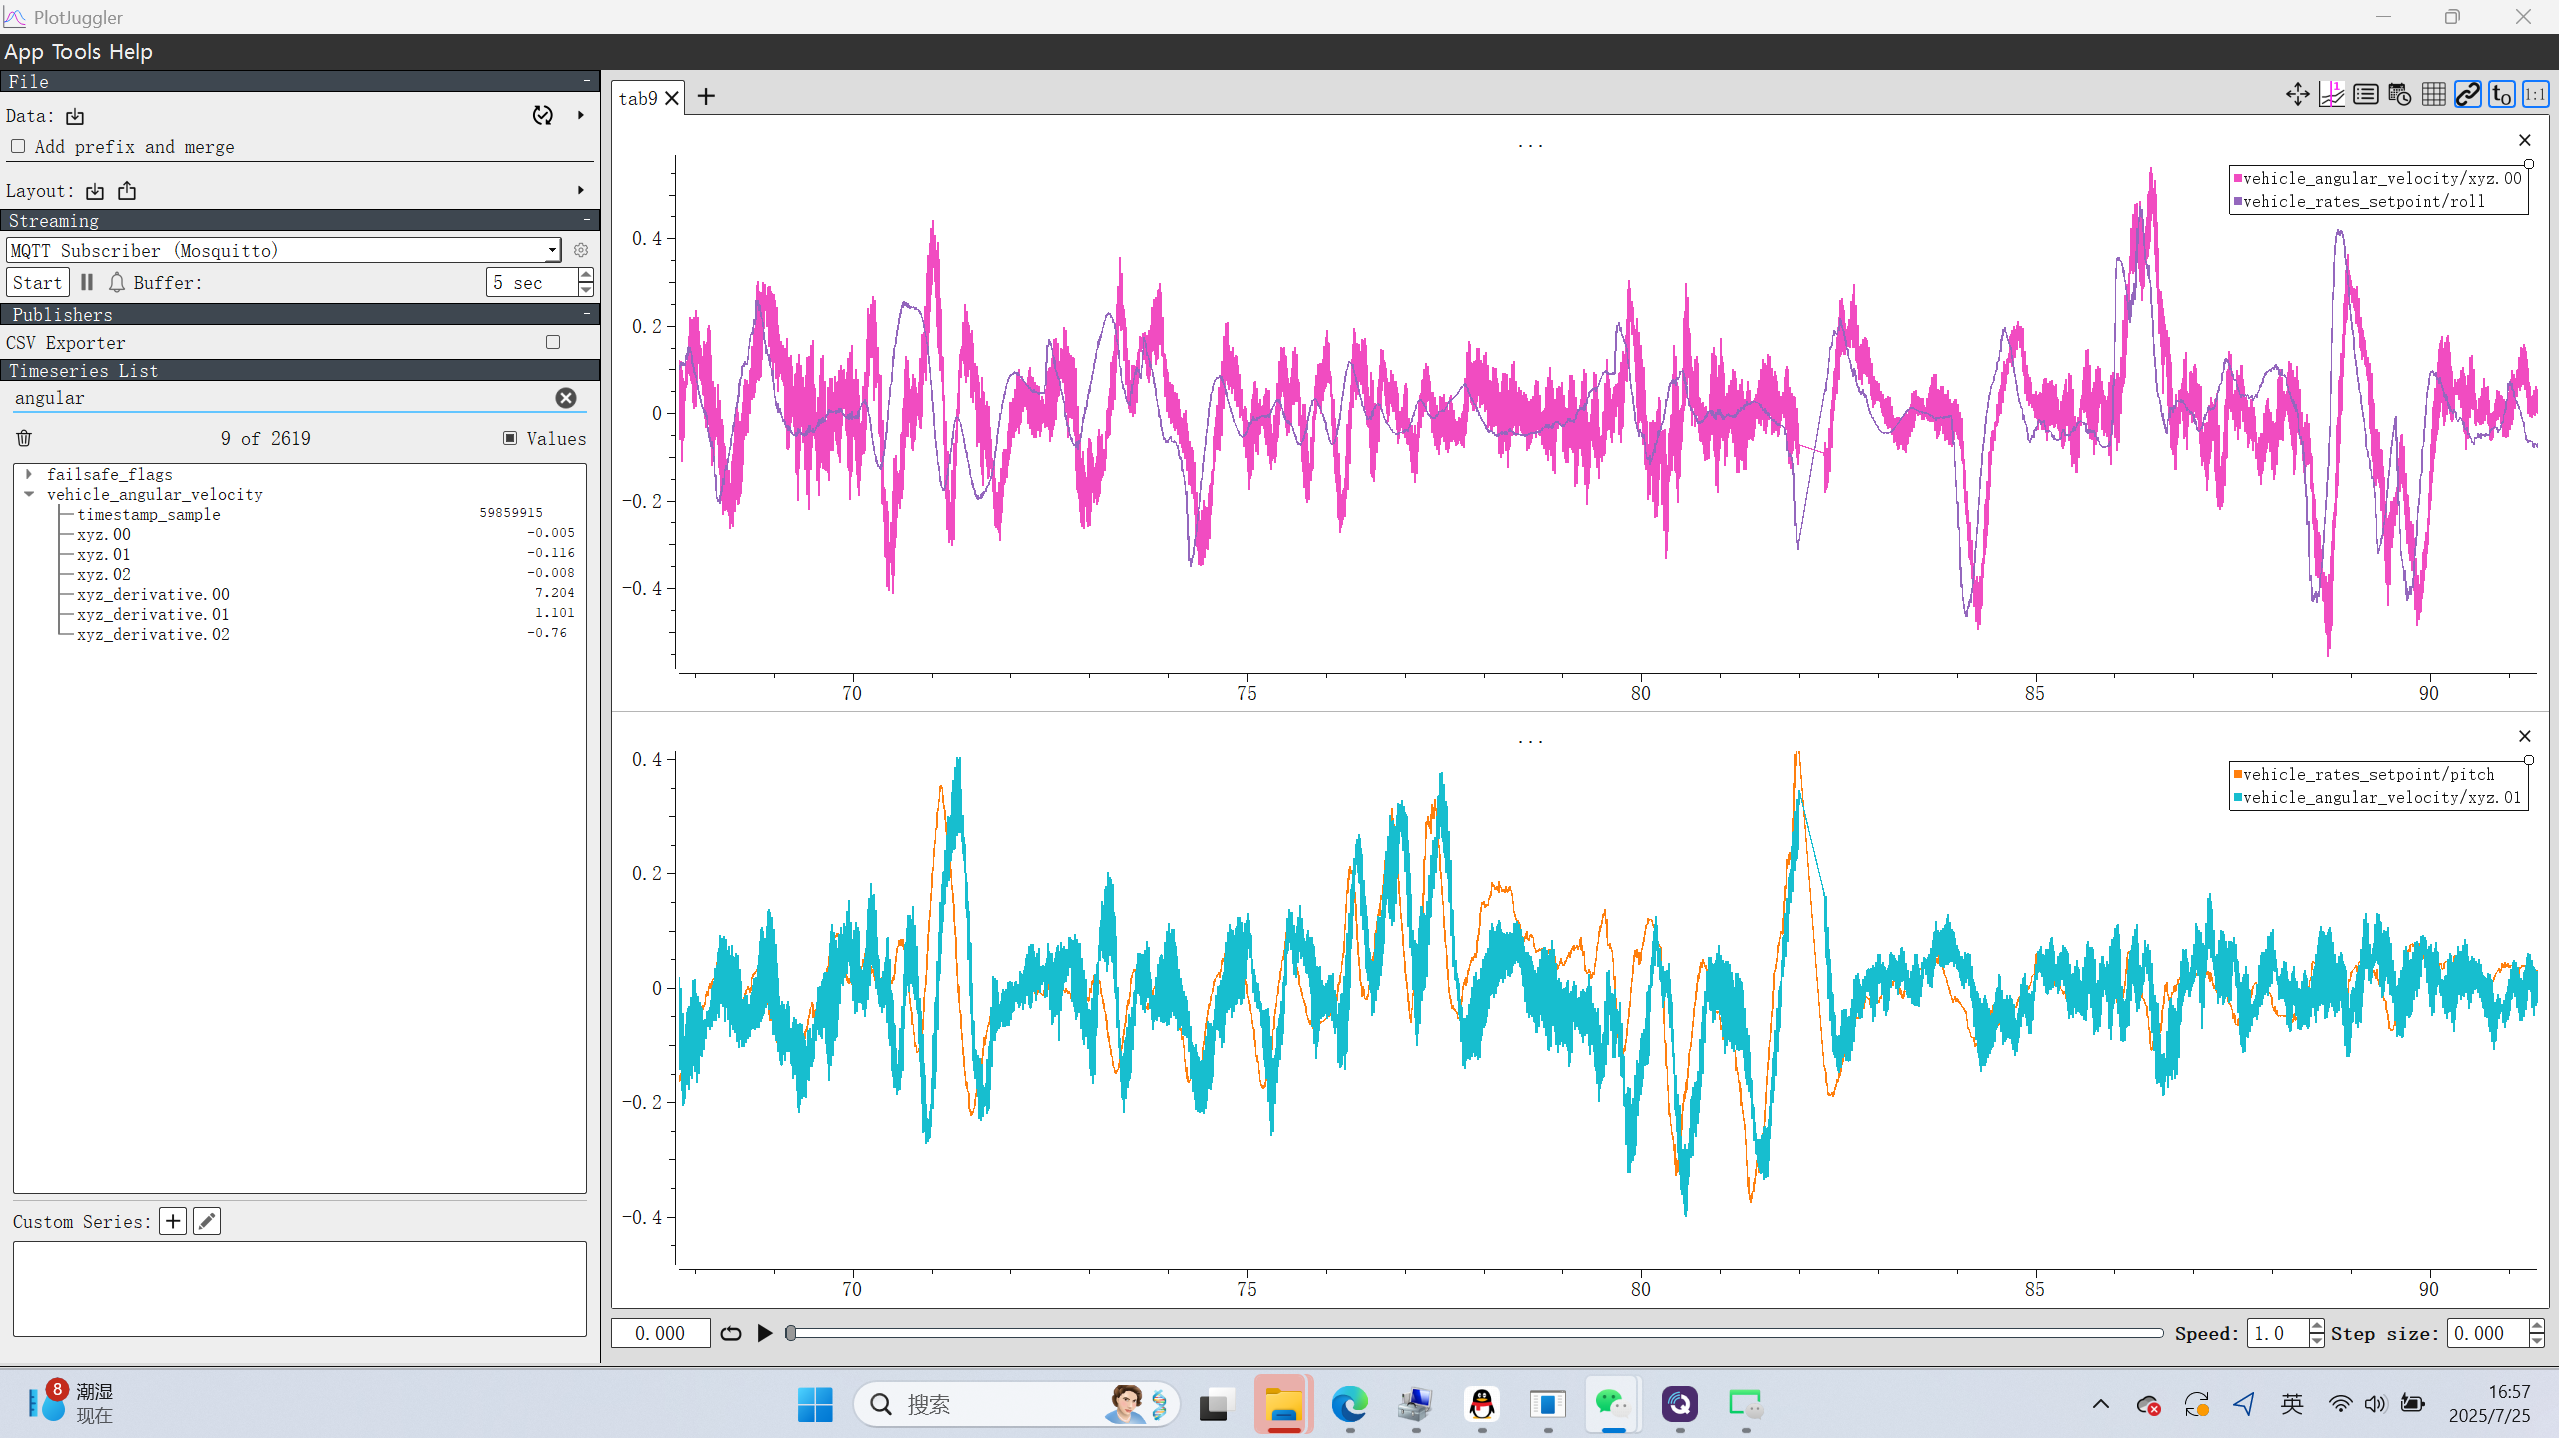Click the angular search filter field
This screenshot has height=1438, width=2559.
pyautogui.click(x=280, y=398)
